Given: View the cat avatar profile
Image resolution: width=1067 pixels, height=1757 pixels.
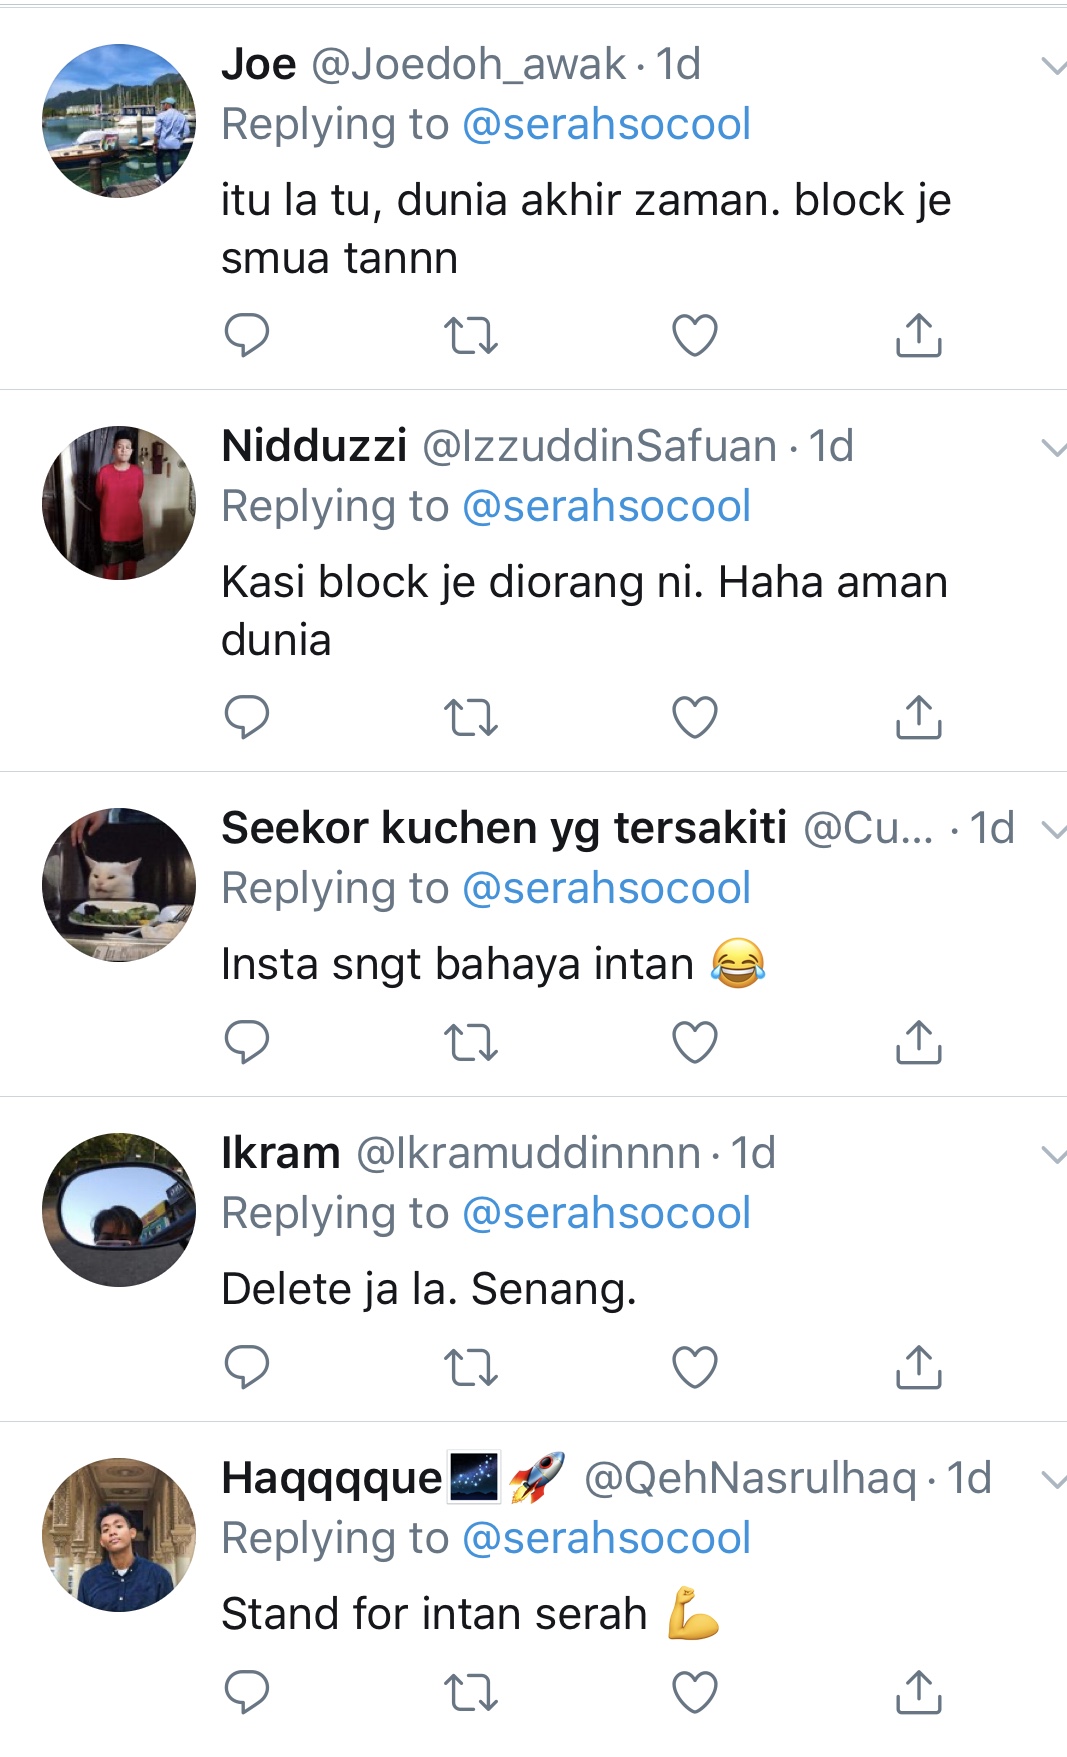Looking at the screenshot, I should click(119, 885).
